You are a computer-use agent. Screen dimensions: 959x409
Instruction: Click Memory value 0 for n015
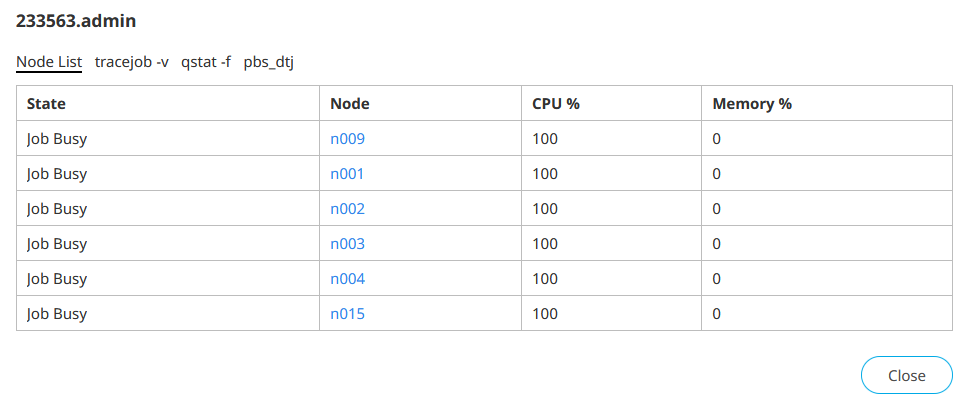(716, 314)
